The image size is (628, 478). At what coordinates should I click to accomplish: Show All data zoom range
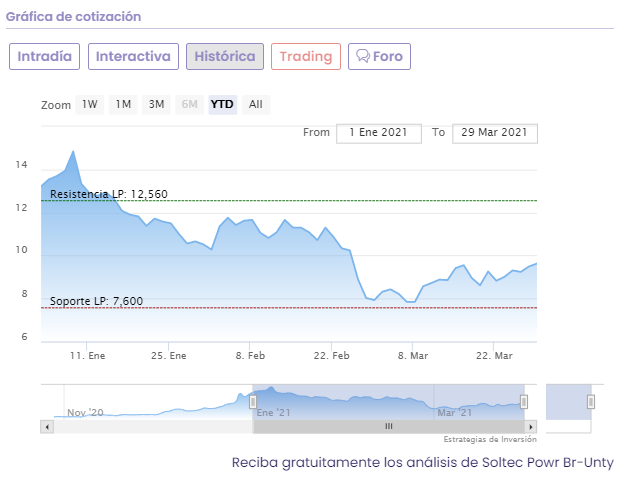(256, 105)
